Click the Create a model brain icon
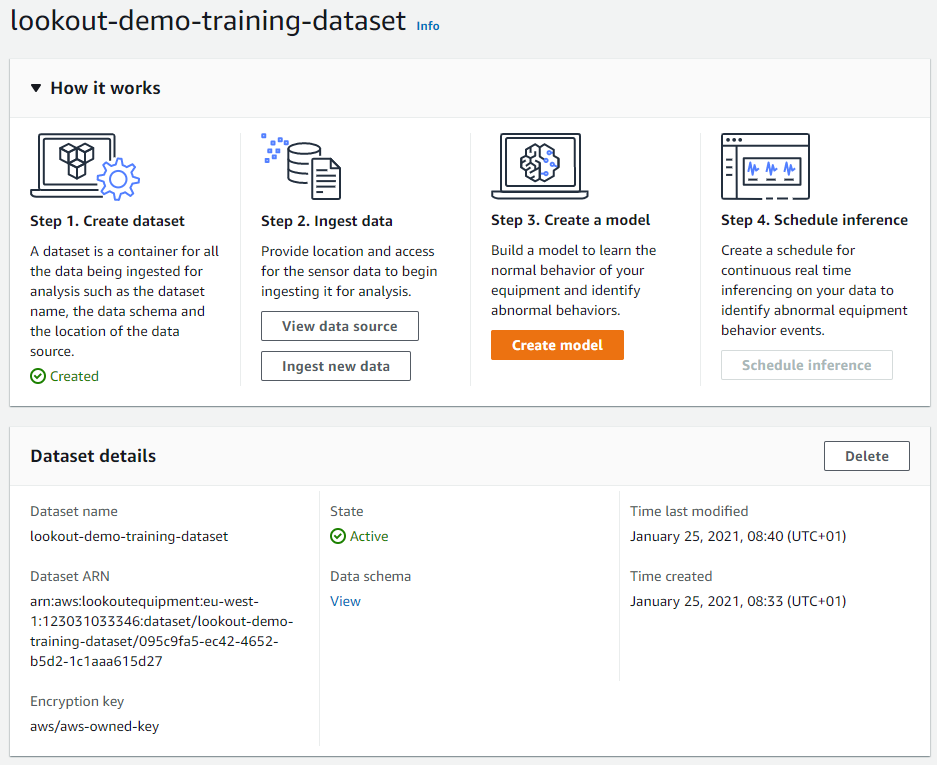This screenshot has width=937, height=765. coord(540,166)
